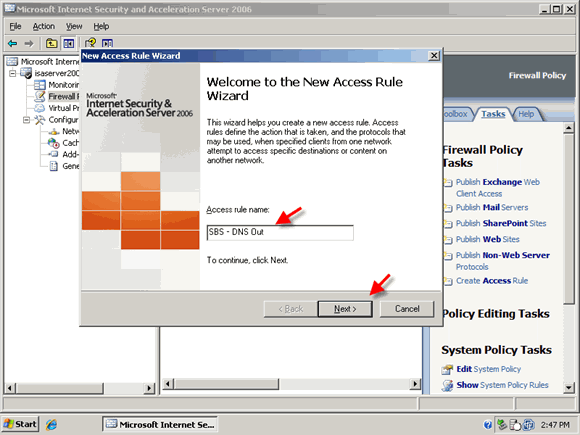Screen dimensions: 580x435
Task: Toggle the Show/Hide console tree icon
Action: [x=68, y=44]
